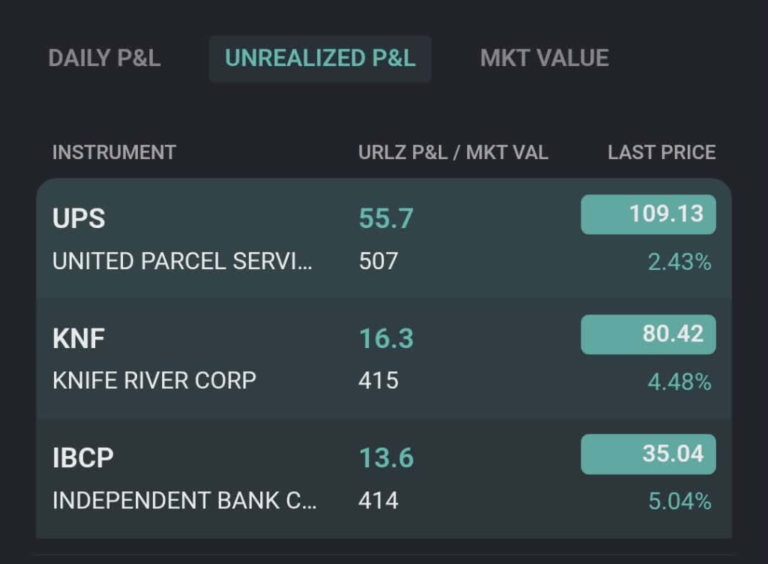768x564 pixels.
Task: Click the INSTRUMENT column header
Action: tap(114, 152)
